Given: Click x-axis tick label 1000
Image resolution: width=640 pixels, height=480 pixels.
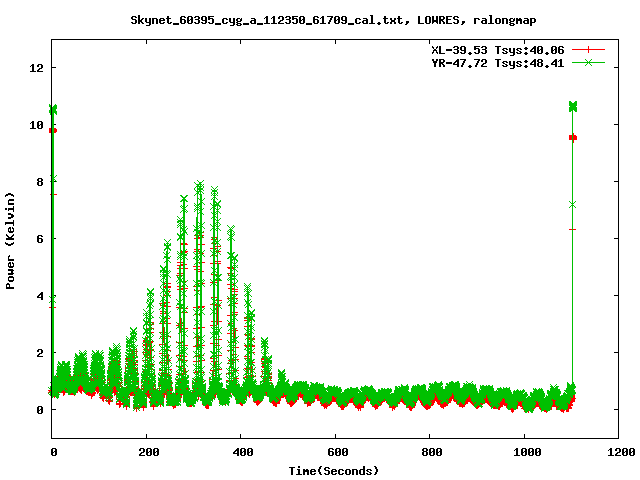Looking at the screenshot, I should (527, 452).
